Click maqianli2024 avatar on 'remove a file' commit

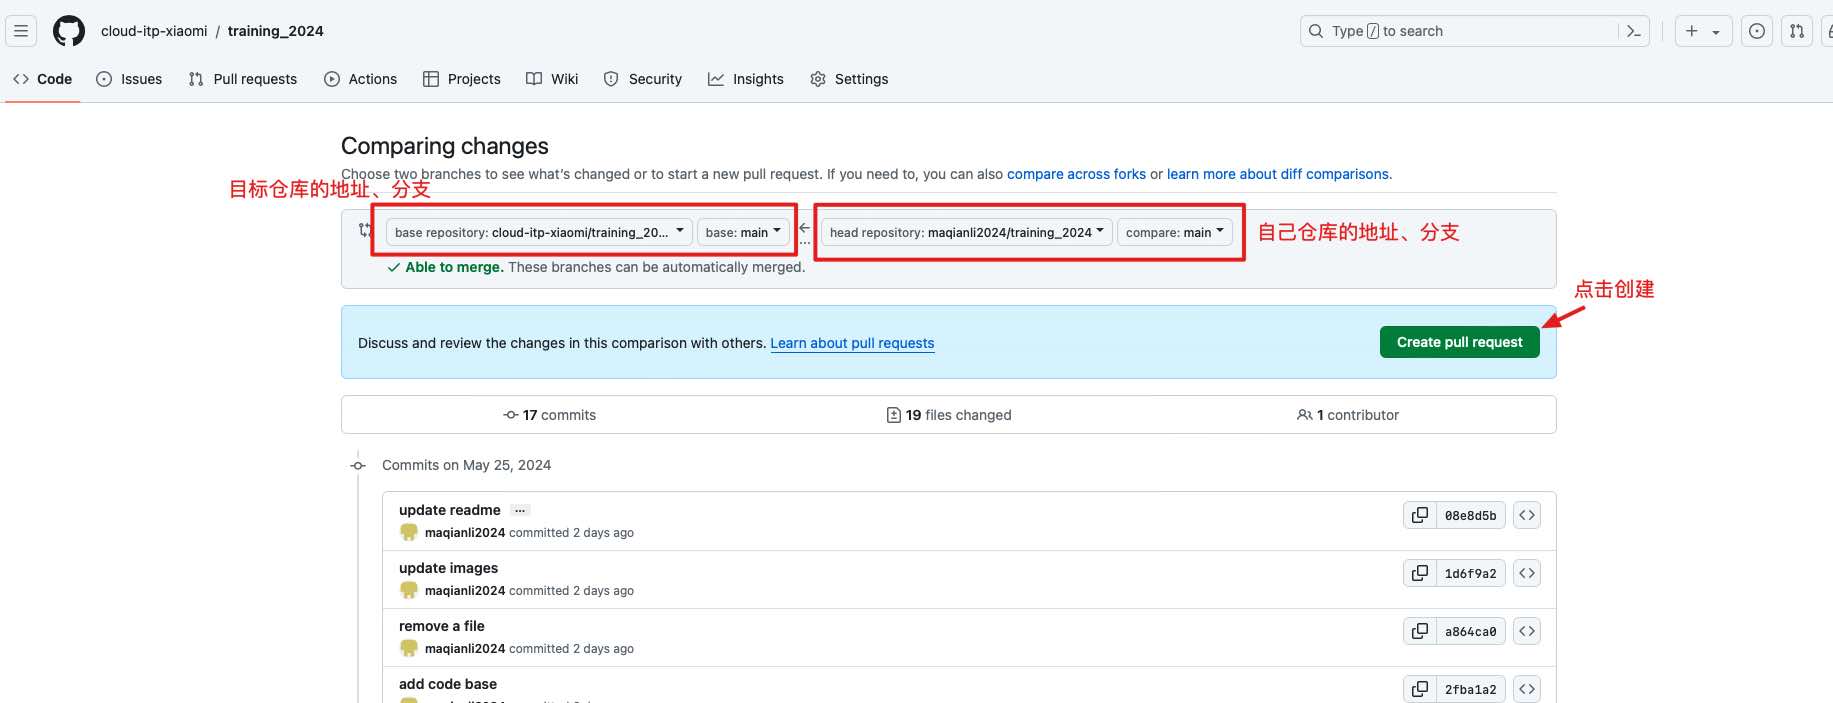click(x=408, y=649)
